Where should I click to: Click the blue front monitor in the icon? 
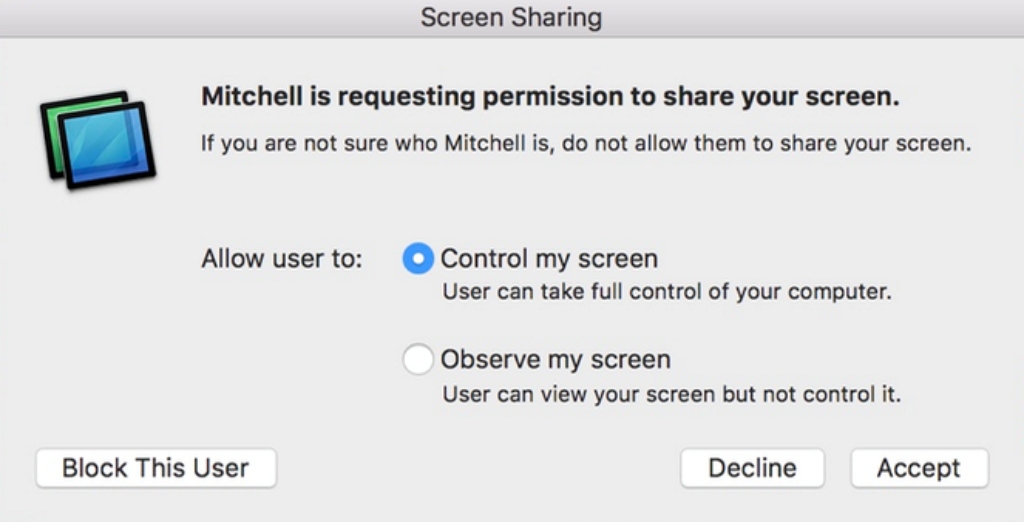pos(107,146)
